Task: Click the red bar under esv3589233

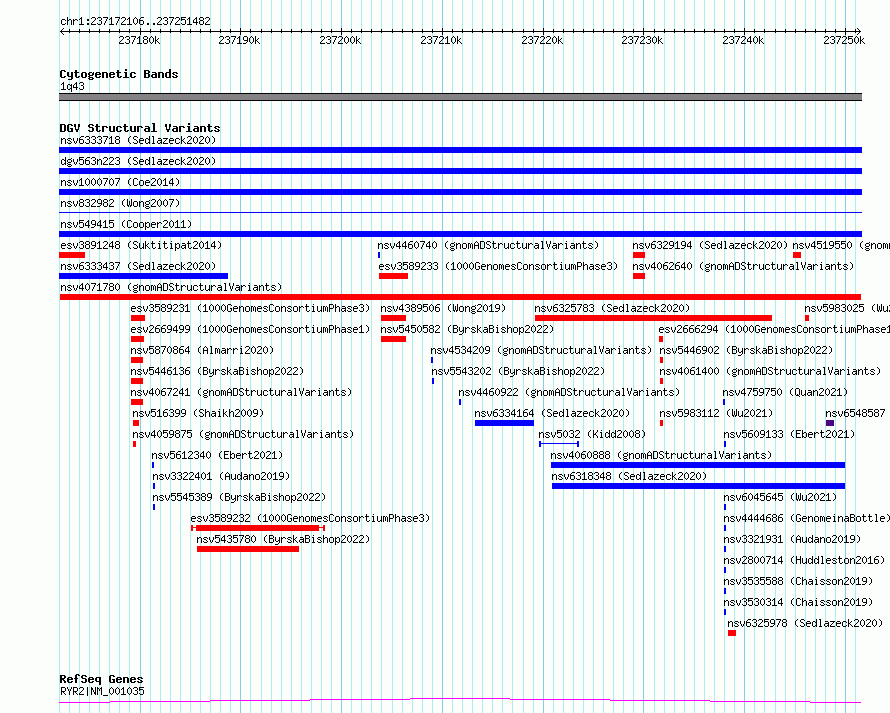Action: 393,276
